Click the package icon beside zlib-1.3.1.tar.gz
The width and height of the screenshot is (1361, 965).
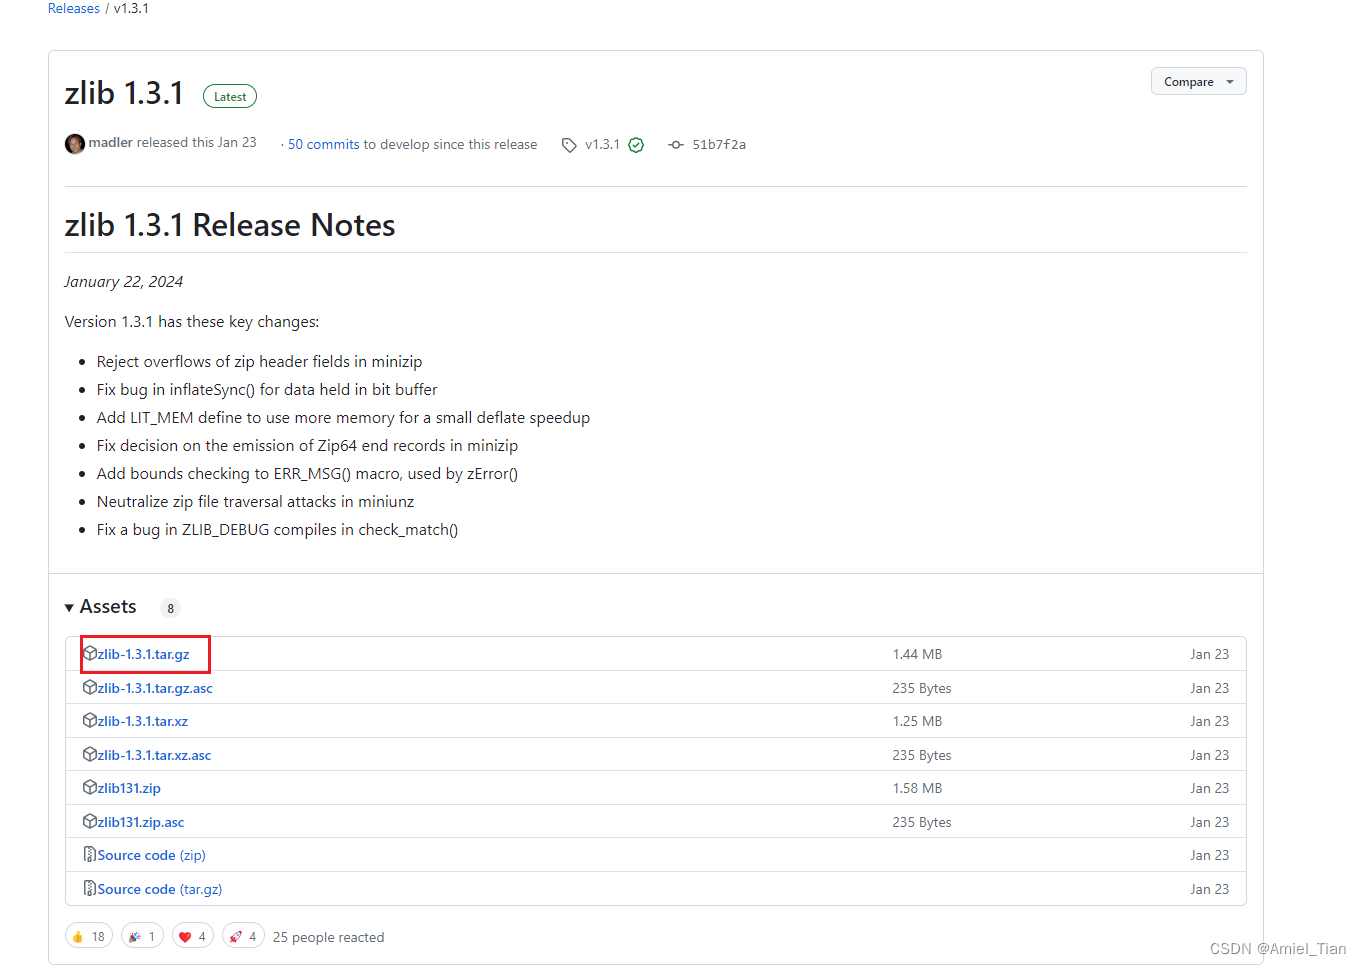(90, 653)
